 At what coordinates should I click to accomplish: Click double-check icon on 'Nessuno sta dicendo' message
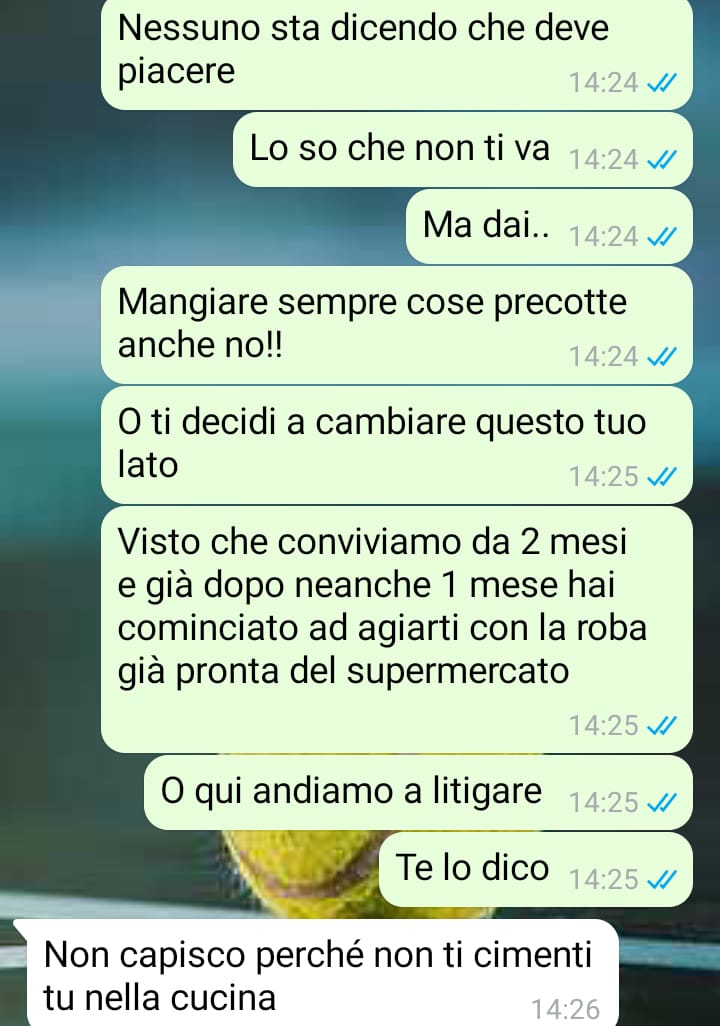[661, 82]
